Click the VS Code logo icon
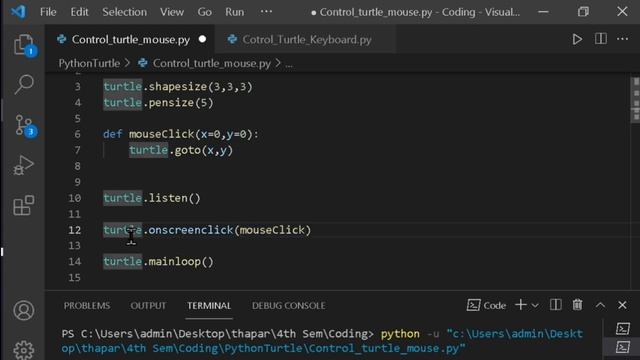This screenshot has width=640, height=360. (18, 12)
